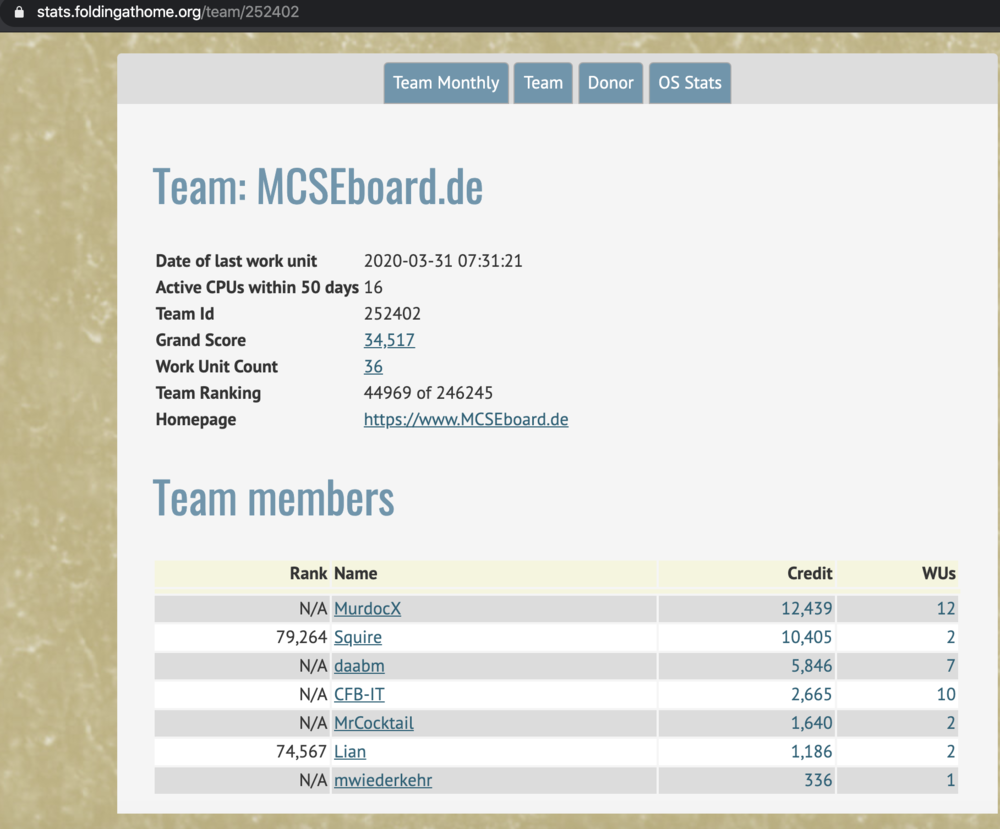Visit the MCSEboard.de homepage link
The height and width of the screenshot is (829, 1000).
(466, 420)
